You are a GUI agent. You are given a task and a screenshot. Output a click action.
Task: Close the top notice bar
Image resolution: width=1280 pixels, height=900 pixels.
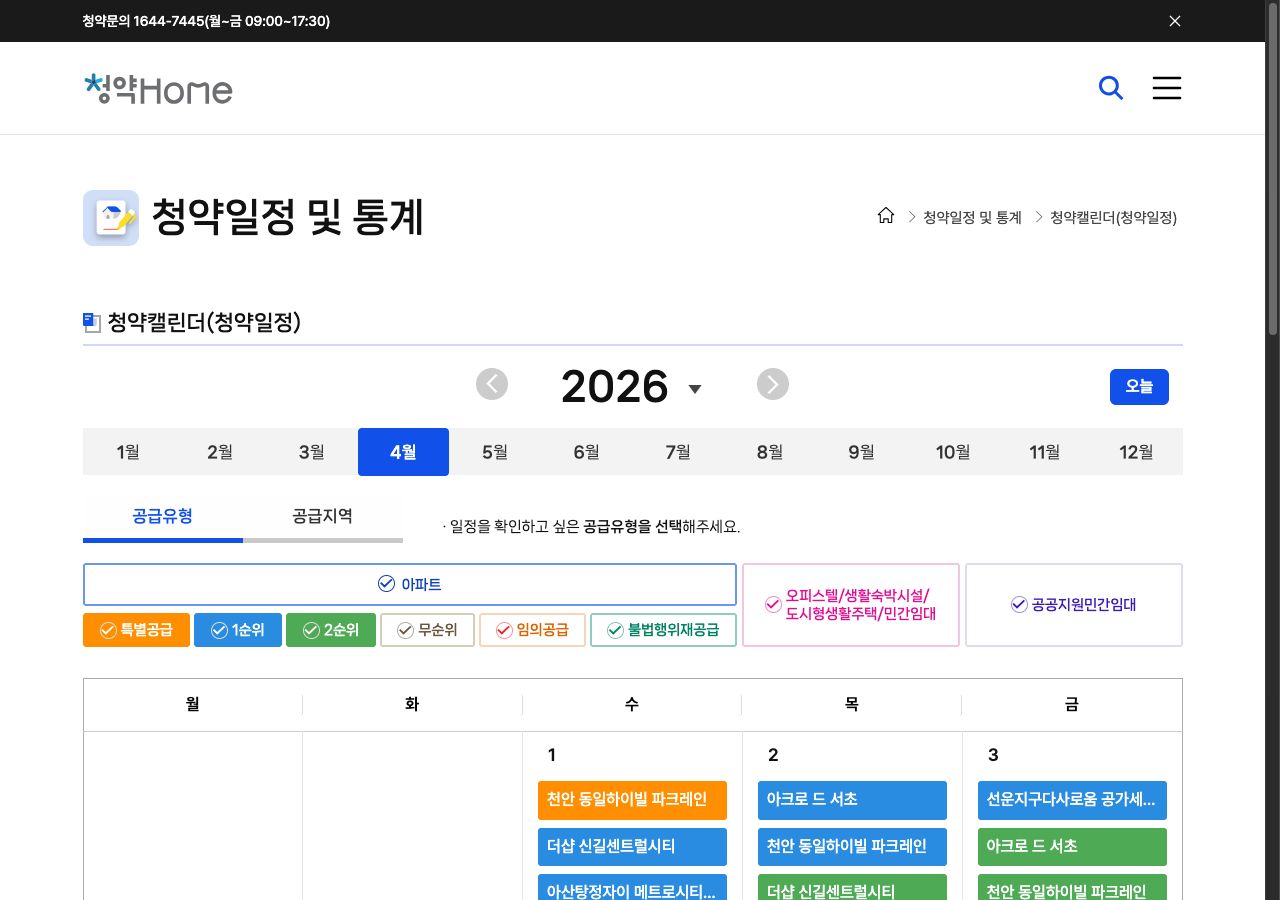1175,21
